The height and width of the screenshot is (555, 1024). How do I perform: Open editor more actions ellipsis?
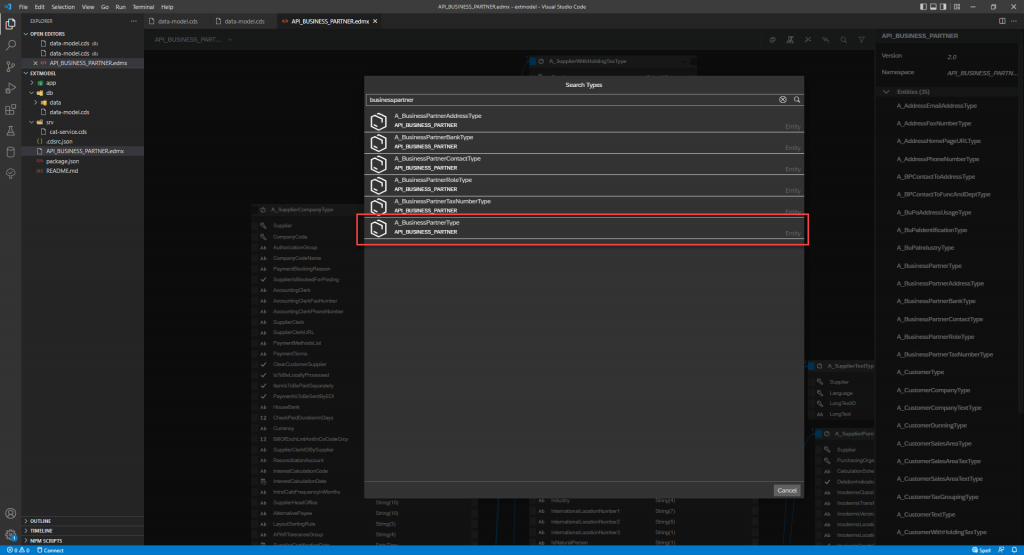click(x=1014, y=21)
